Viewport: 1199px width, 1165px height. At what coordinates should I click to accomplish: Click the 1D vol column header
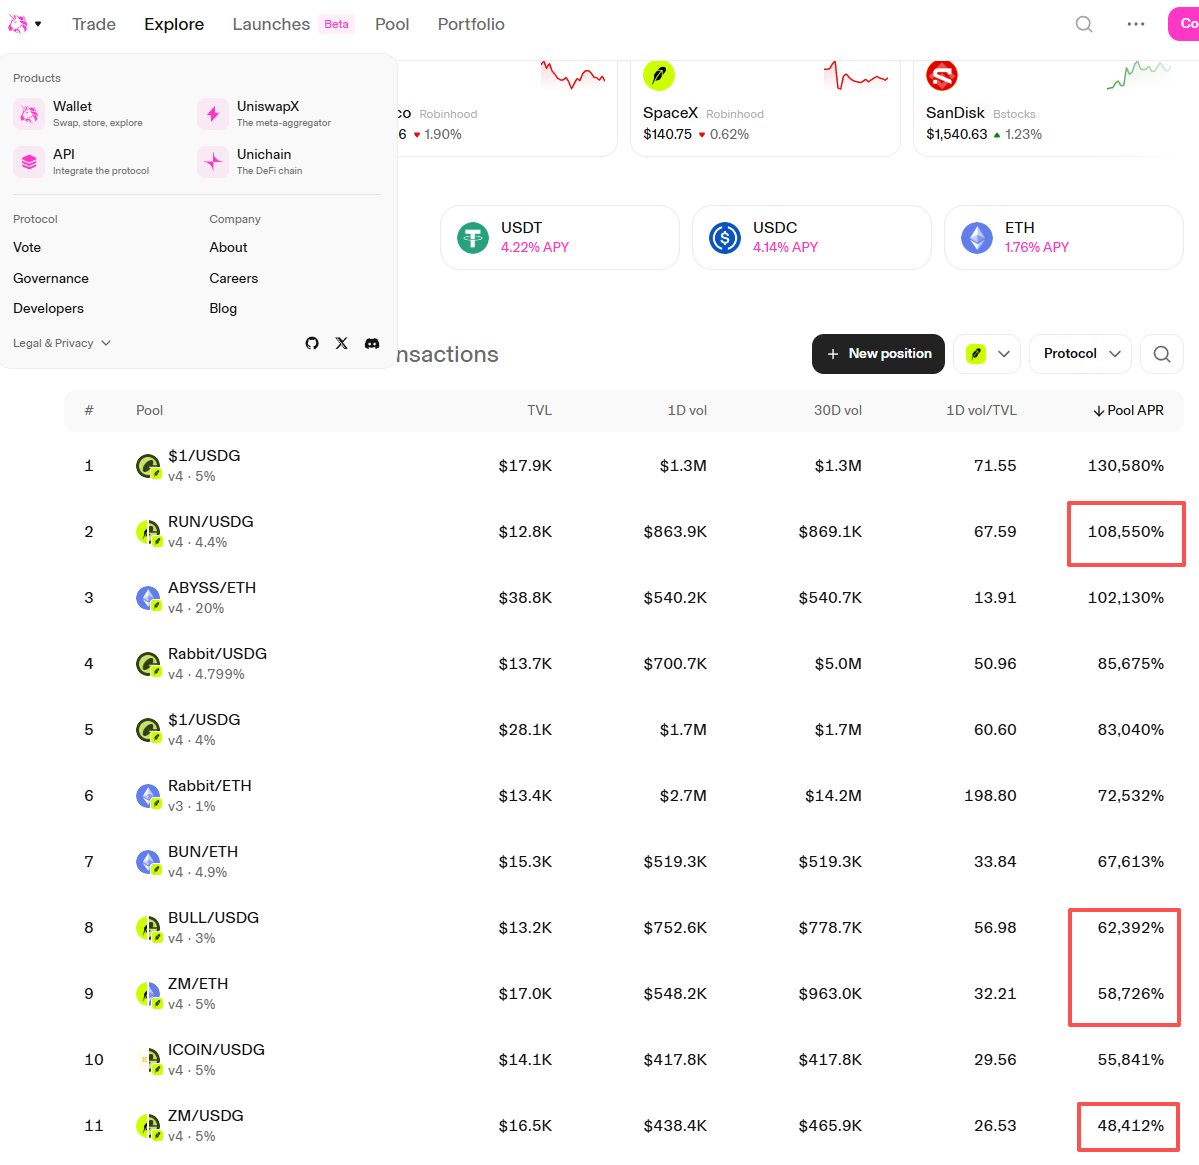[687, 411]
